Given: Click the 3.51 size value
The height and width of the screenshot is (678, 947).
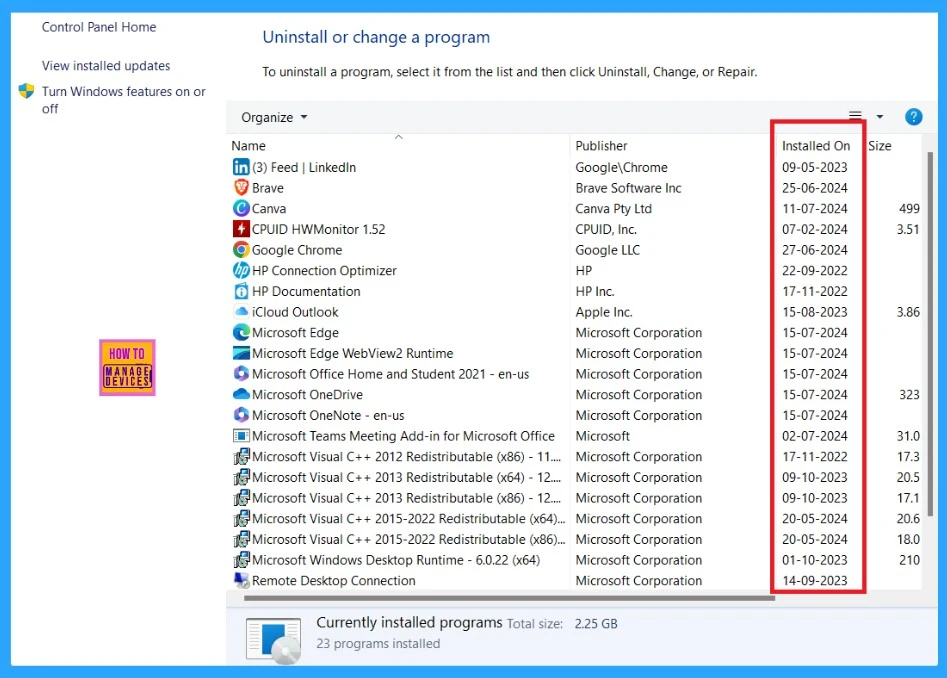Looking at the screenshot, I should 908,229.
